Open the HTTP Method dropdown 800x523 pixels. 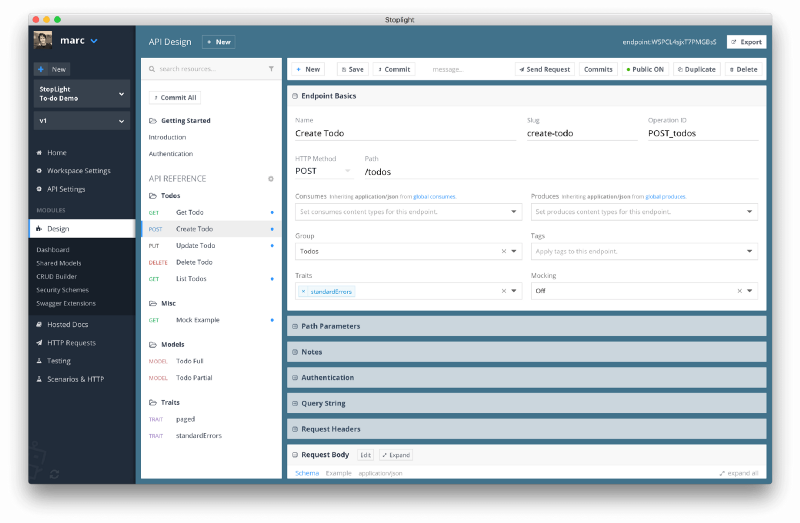click(325, 171)
